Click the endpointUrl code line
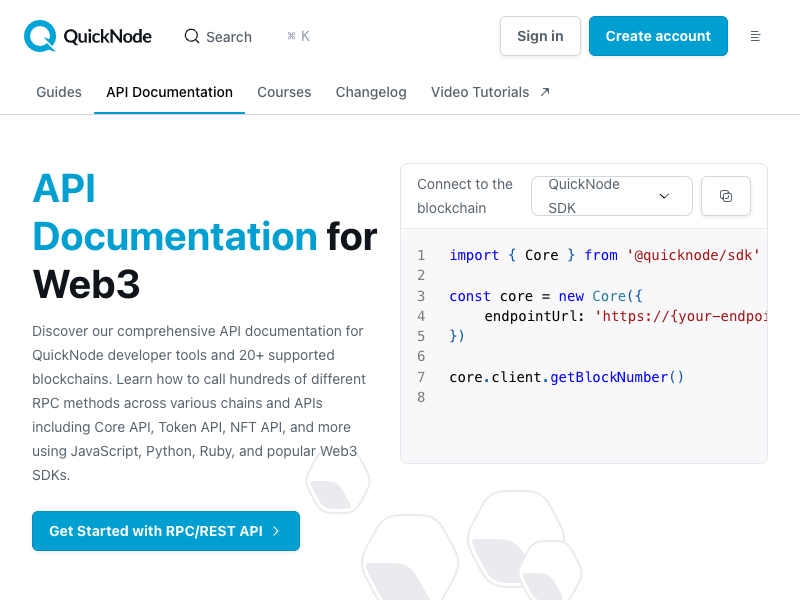Screen dimensions: 800x600 click(626, 316)
